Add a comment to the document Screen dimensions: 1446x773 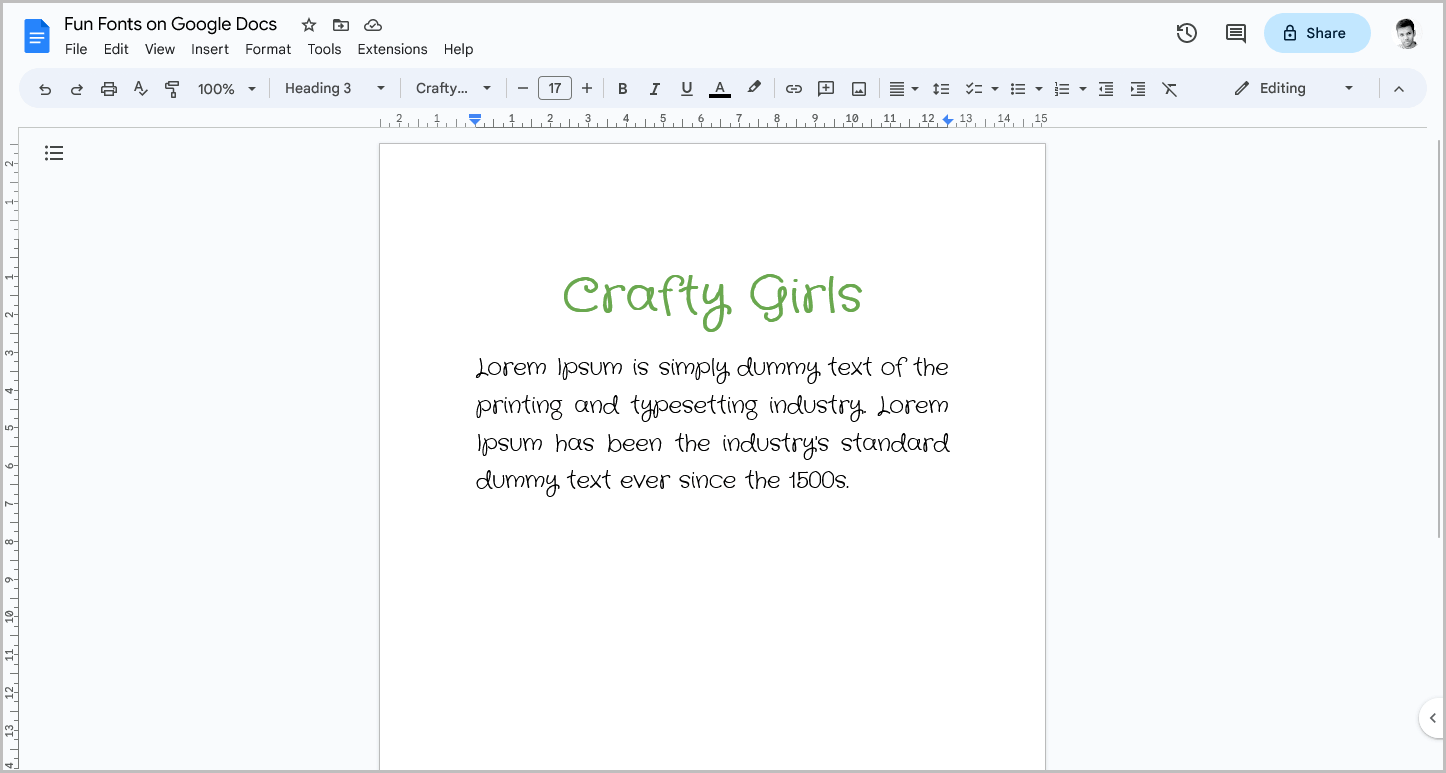[x=825, y=88]
